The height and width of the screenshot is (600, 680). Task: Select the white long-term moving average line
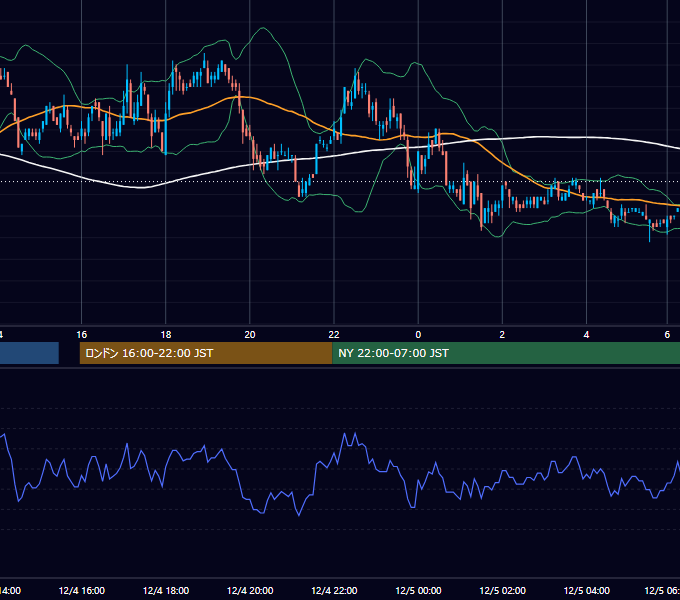(x=542, y=137)
